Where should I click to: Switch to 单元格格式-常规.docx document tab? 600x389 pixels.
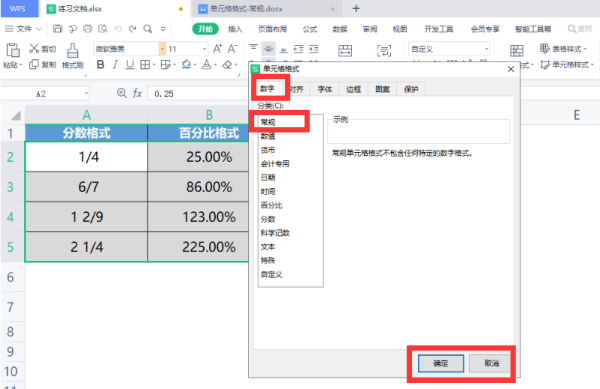click(266, 8)
